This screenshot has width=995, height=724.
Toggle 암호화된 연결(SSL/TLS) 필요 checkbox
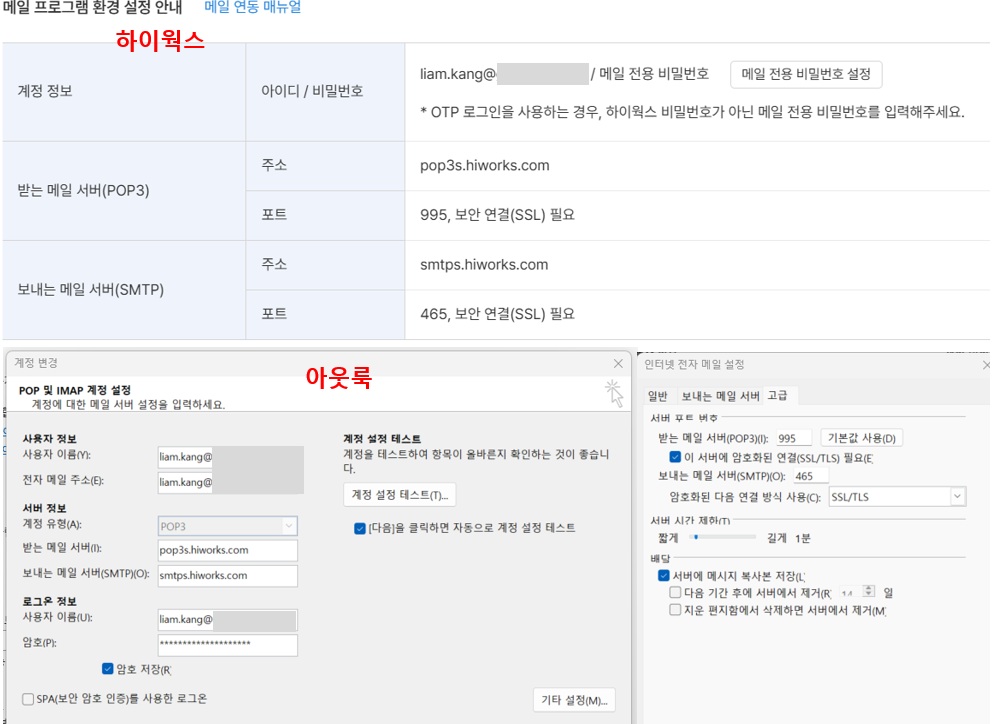(675, 457)
